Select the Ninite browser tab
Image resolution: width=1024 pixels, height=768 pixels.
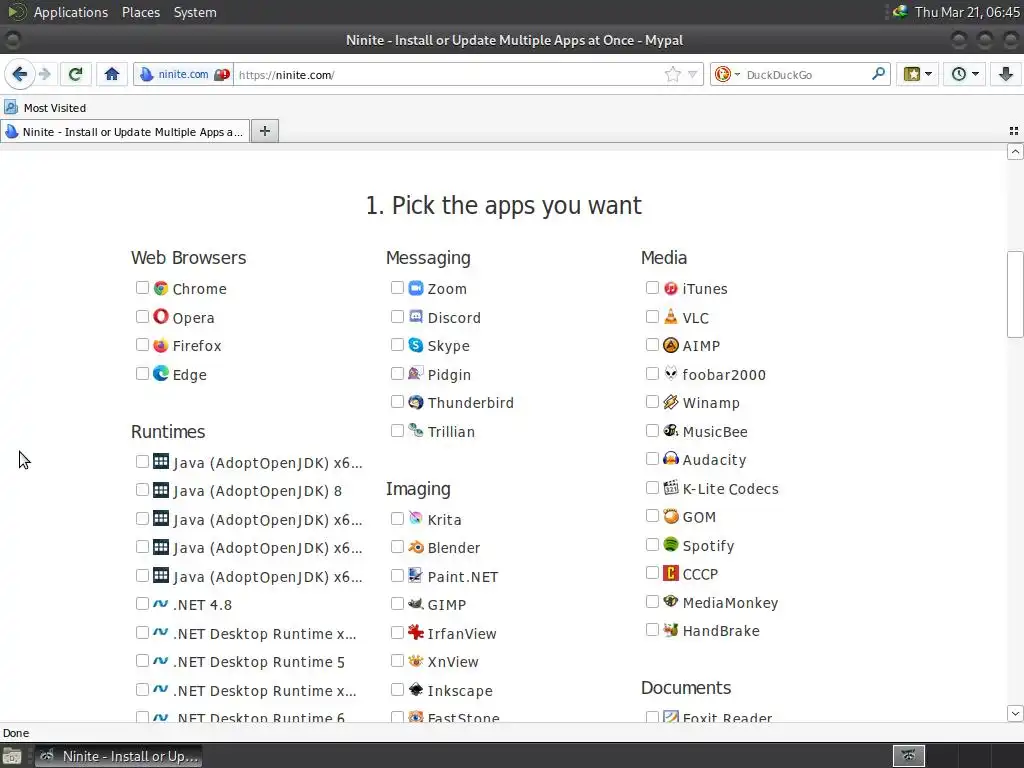point(125,131)
